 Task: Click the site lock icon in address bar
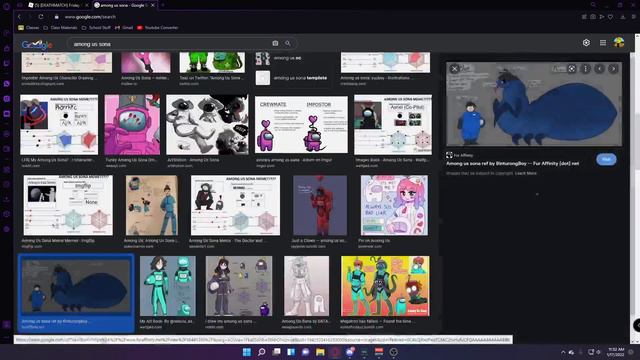[x=57, y=17]
